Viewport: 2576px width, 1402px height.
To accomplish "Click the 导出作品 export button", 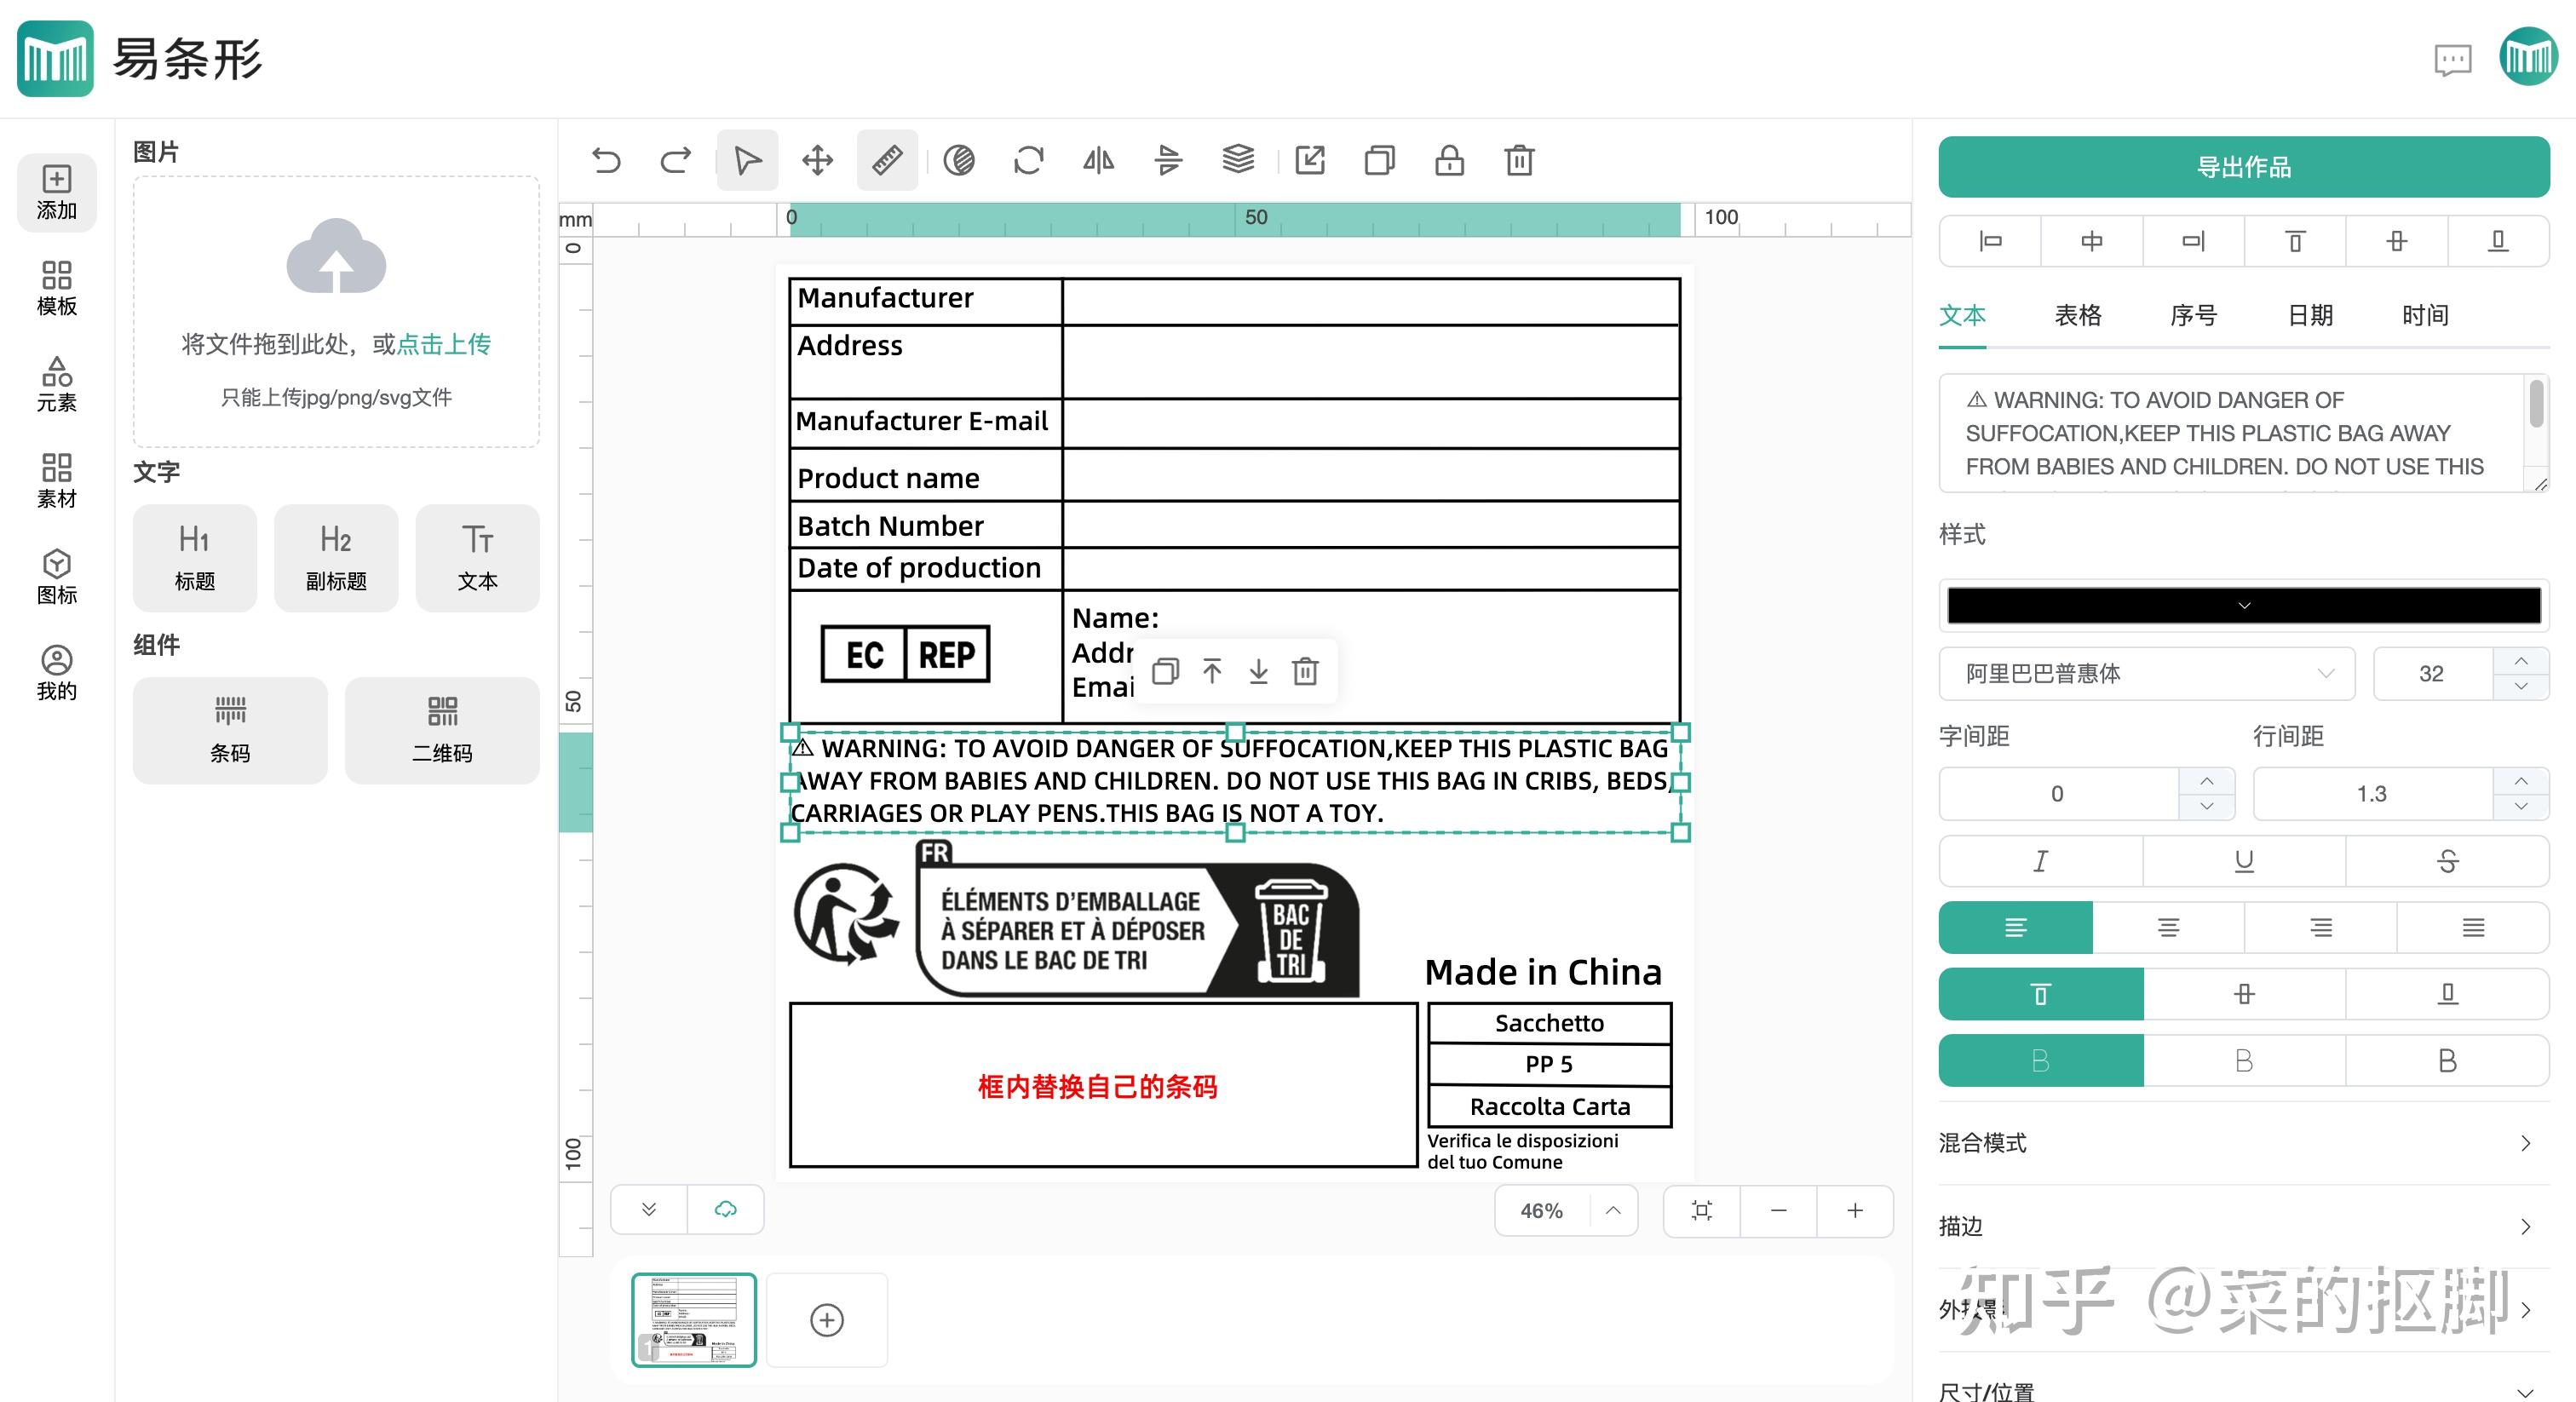I will [2243, 167].
